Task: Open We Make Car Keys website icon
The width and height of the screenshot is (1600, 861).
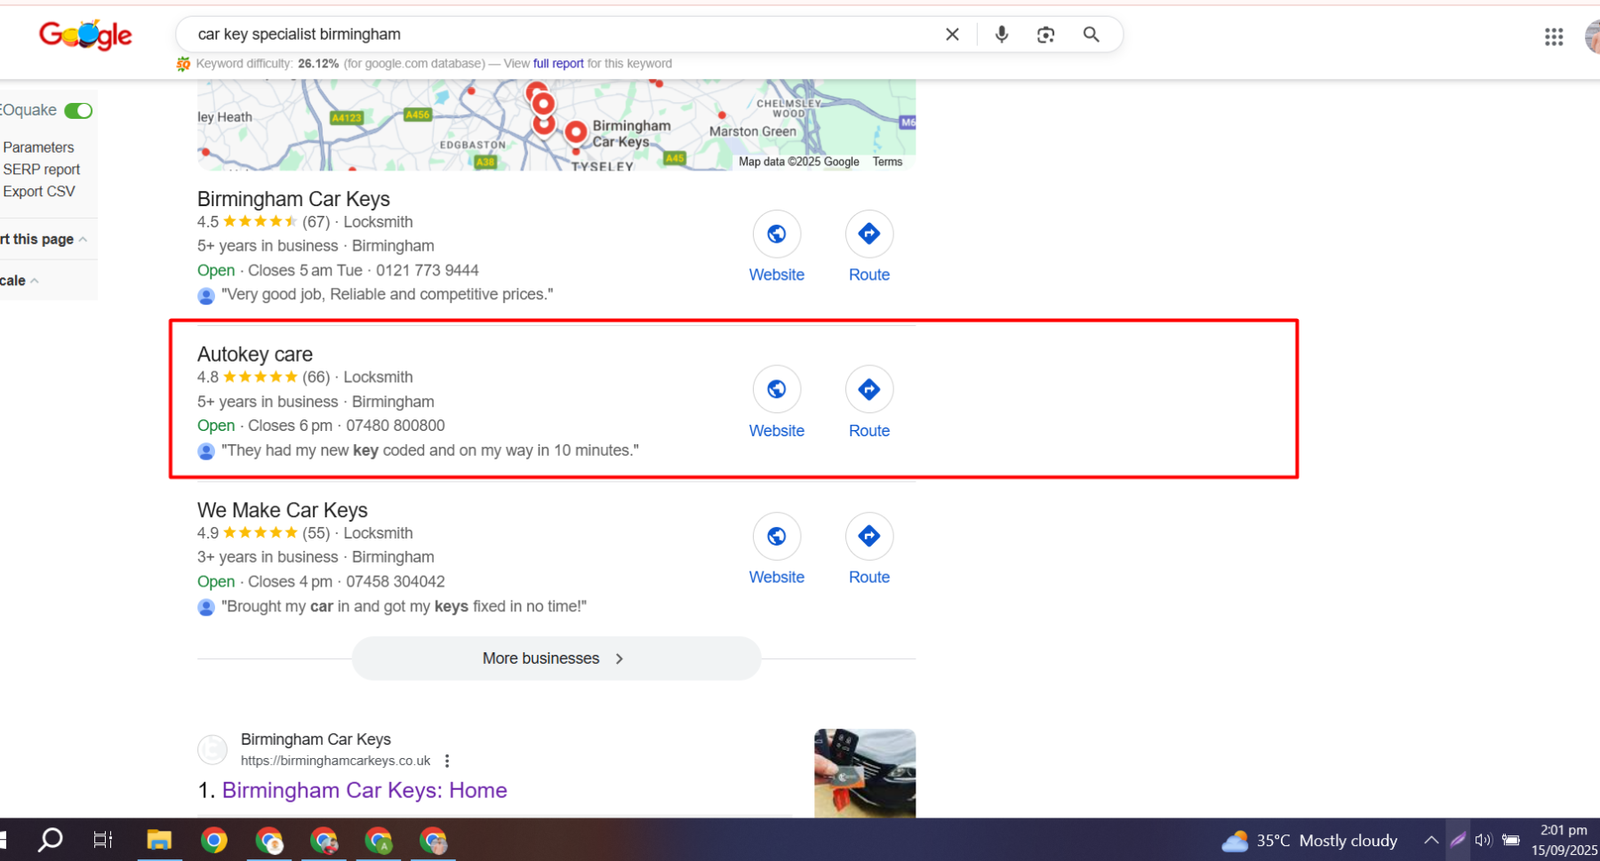Action: point(776,537)
